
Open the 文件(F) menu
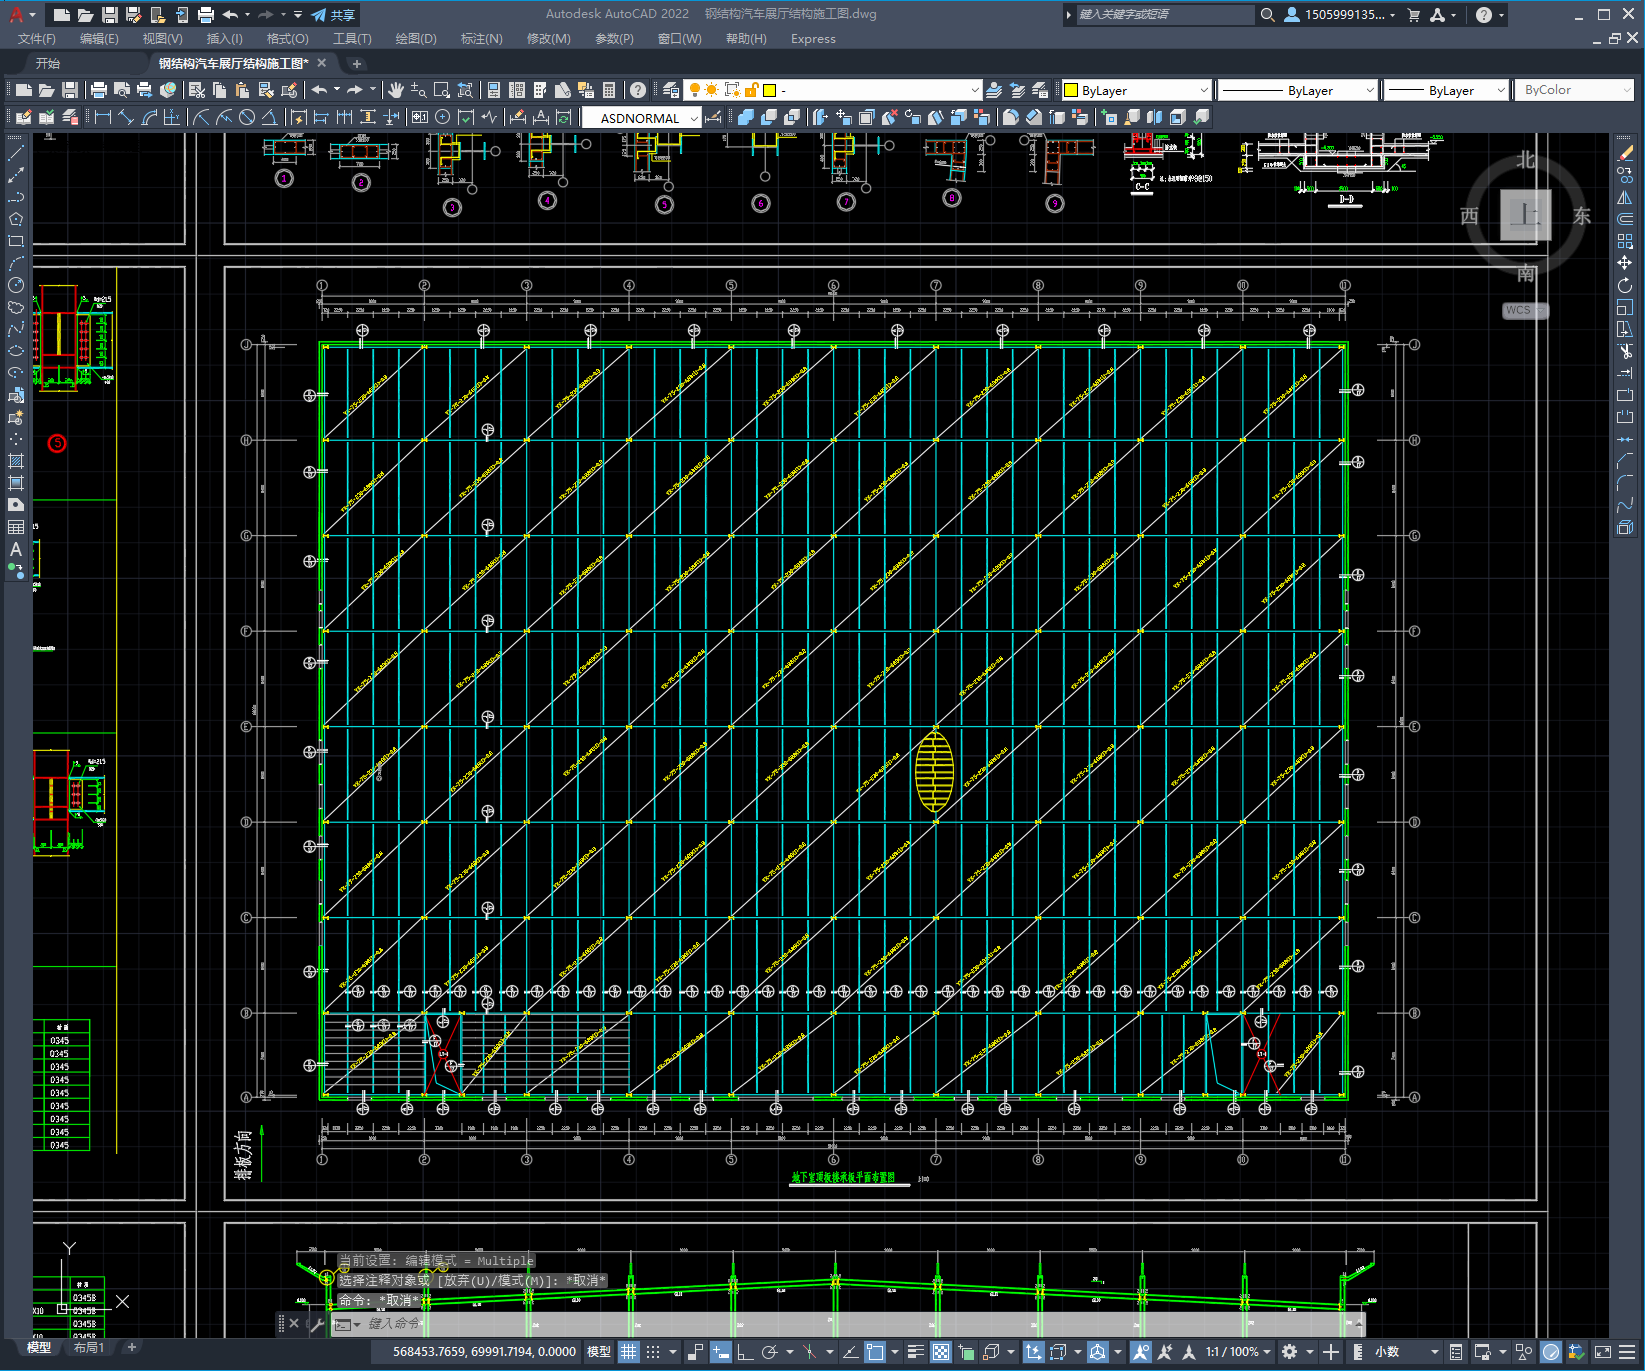tap(37, 39)
